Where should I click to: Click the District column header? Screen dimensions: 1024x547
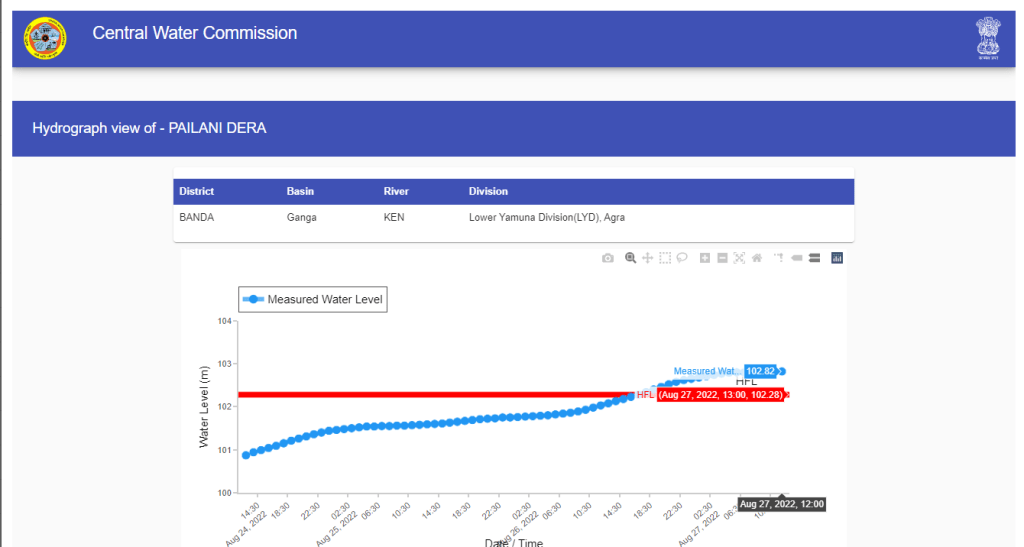[197, 191]
